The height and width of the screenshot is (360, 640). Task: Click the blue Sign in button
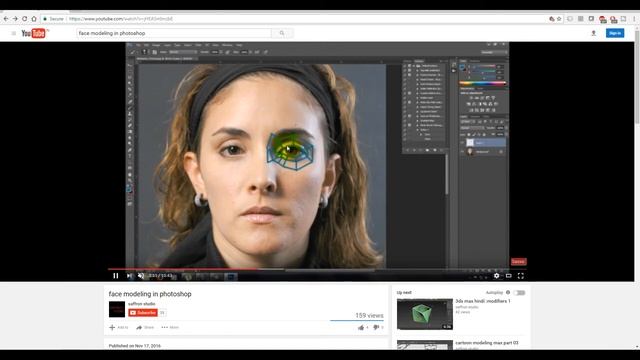pyautogui.click(x=615, y=33)
